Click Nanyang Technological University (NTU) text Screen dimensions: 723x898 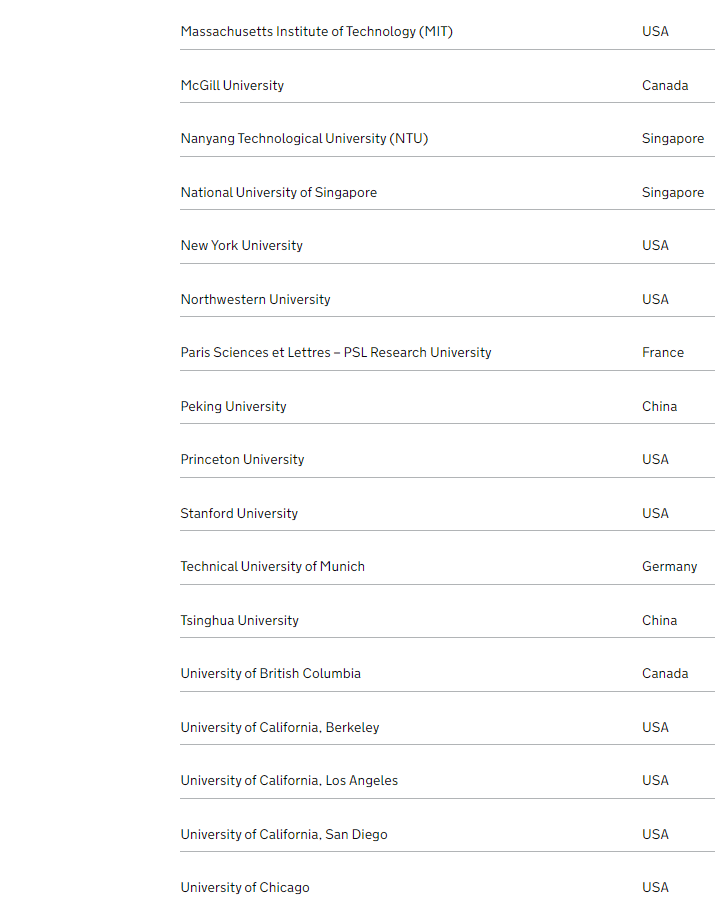(x=304, y=139)
